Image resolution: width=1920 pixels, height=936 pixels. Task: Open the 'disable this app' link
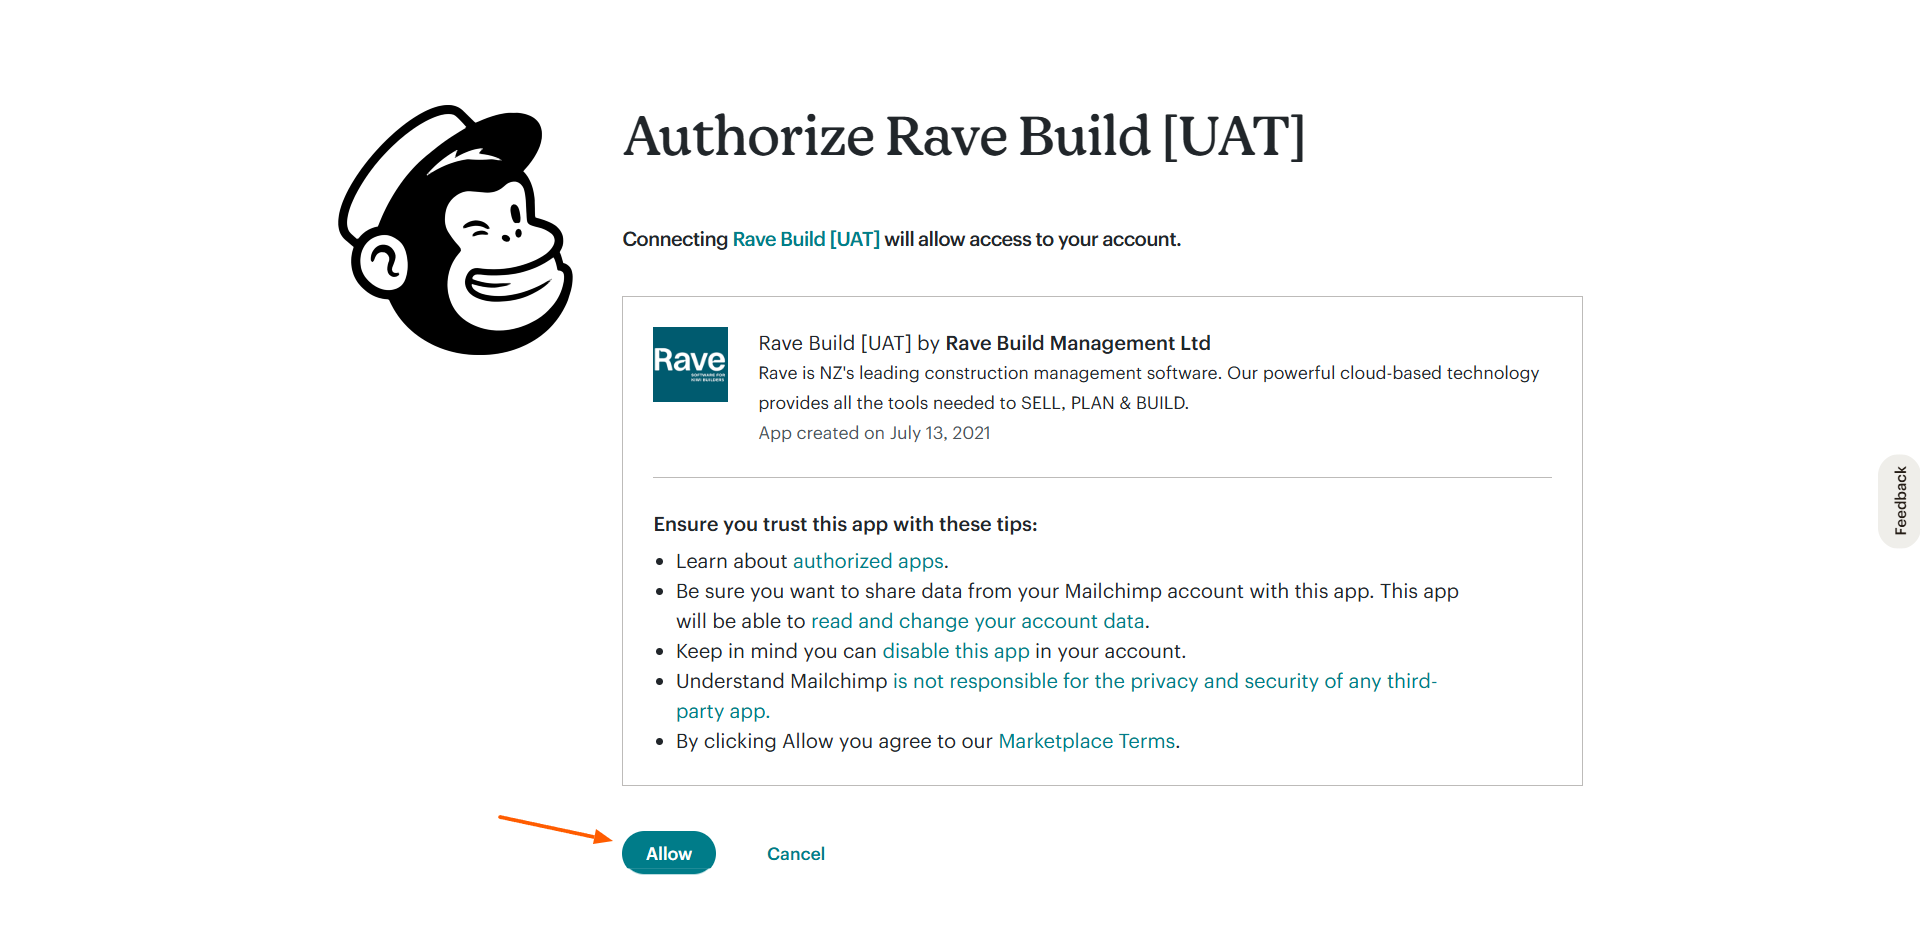click(956, 651)
